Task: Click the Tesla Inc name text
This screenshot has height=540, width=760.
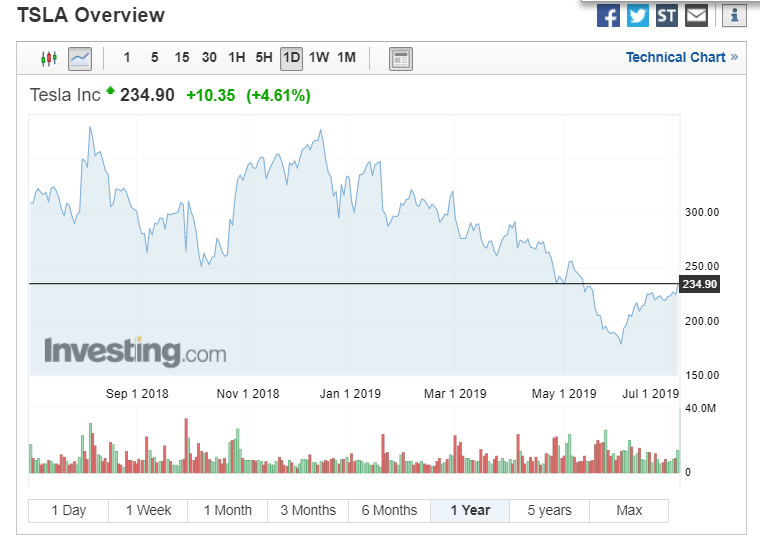Action: [65, 95]
